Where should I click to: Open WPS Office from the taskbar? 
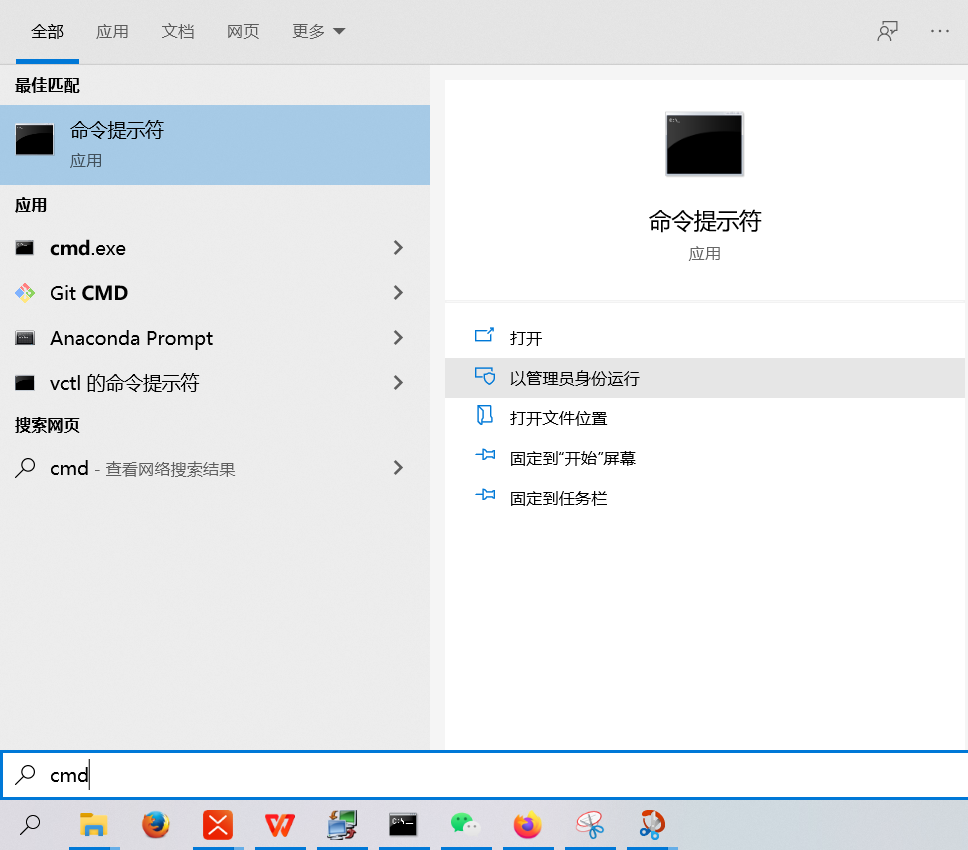tap(280, 825)
